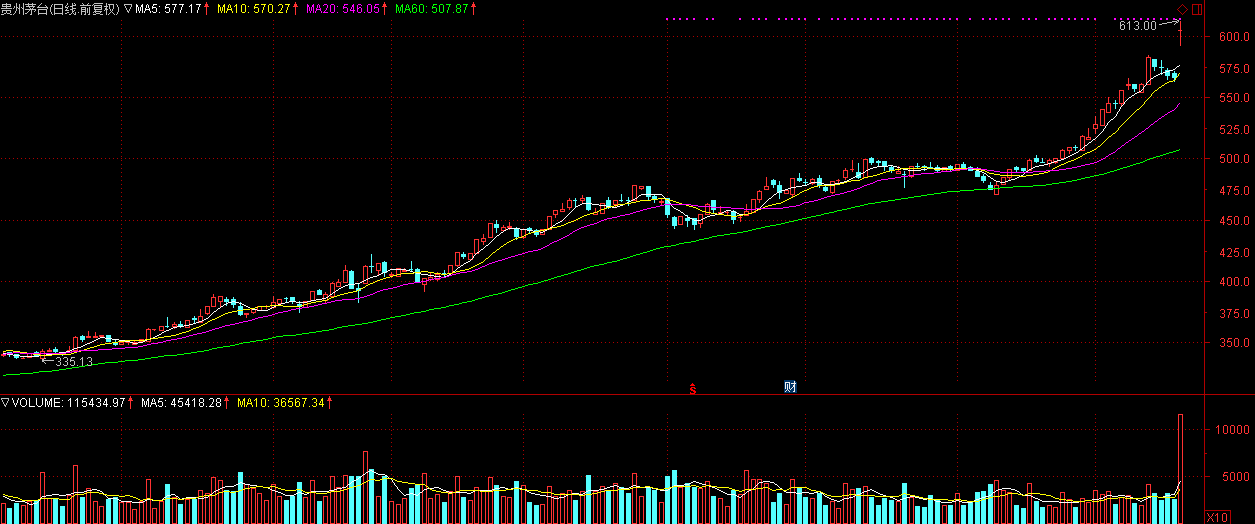
Task: Click the 550.0 price axis label
Action: click(1234, 98)
